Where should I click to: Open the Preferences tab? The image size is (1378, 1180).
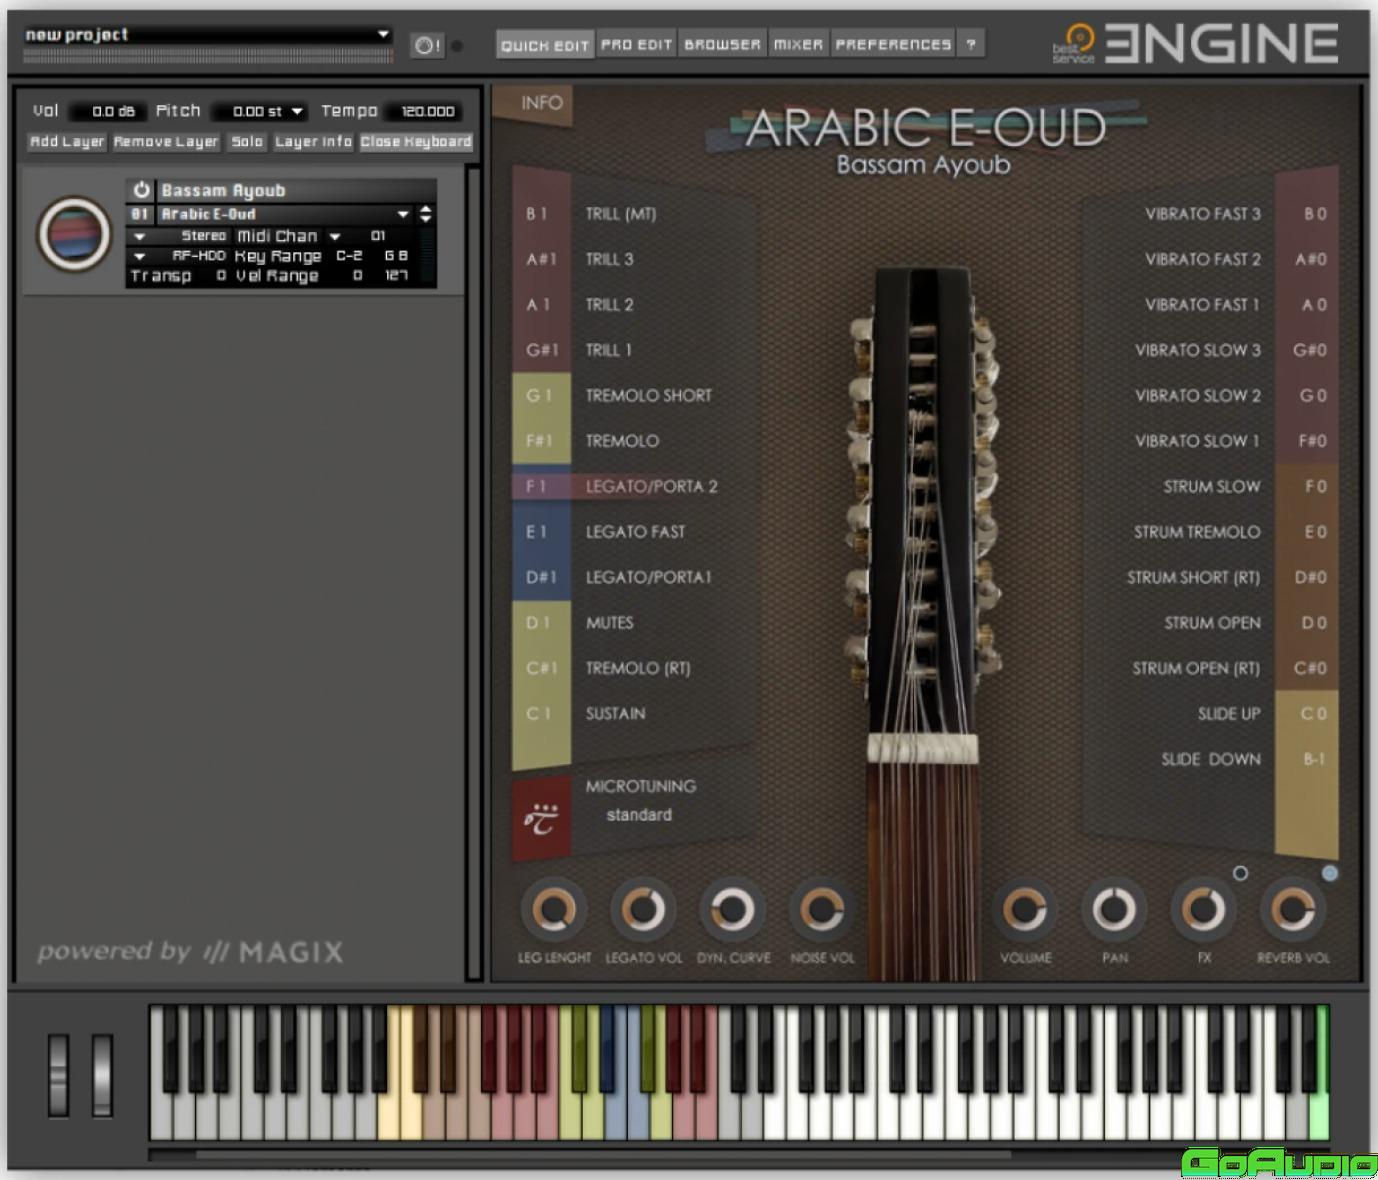(893, 44)
